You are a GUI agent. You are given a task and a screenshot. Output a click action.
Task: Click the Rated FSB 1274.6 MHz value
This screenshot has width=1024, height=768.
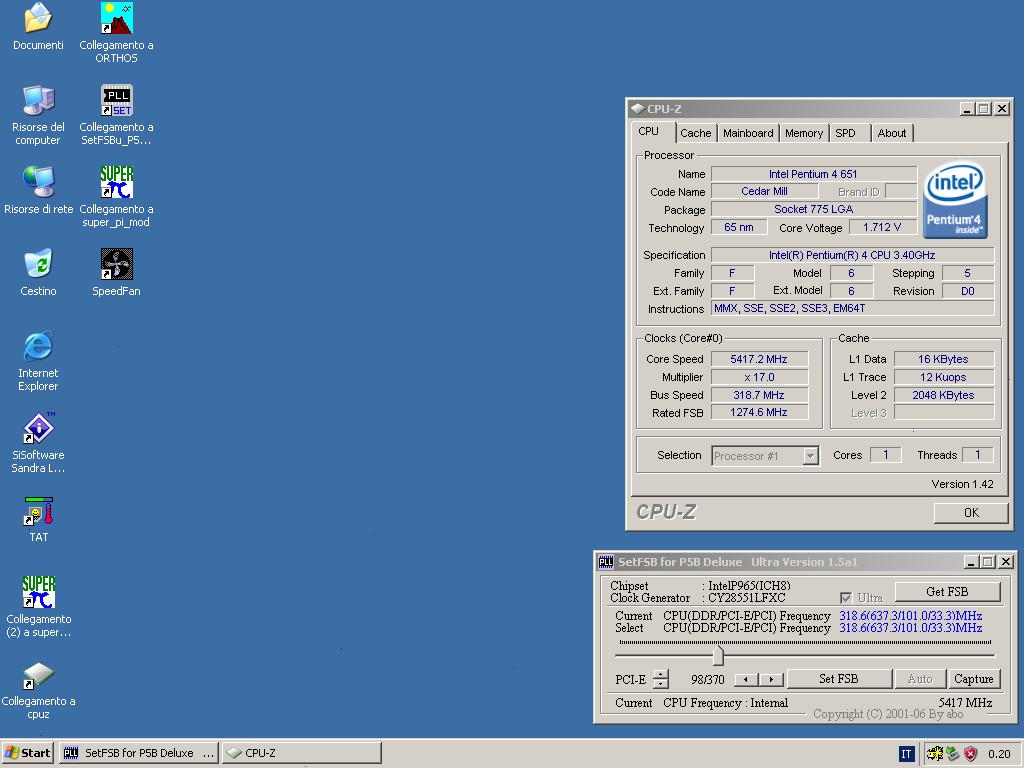[759, 412]
